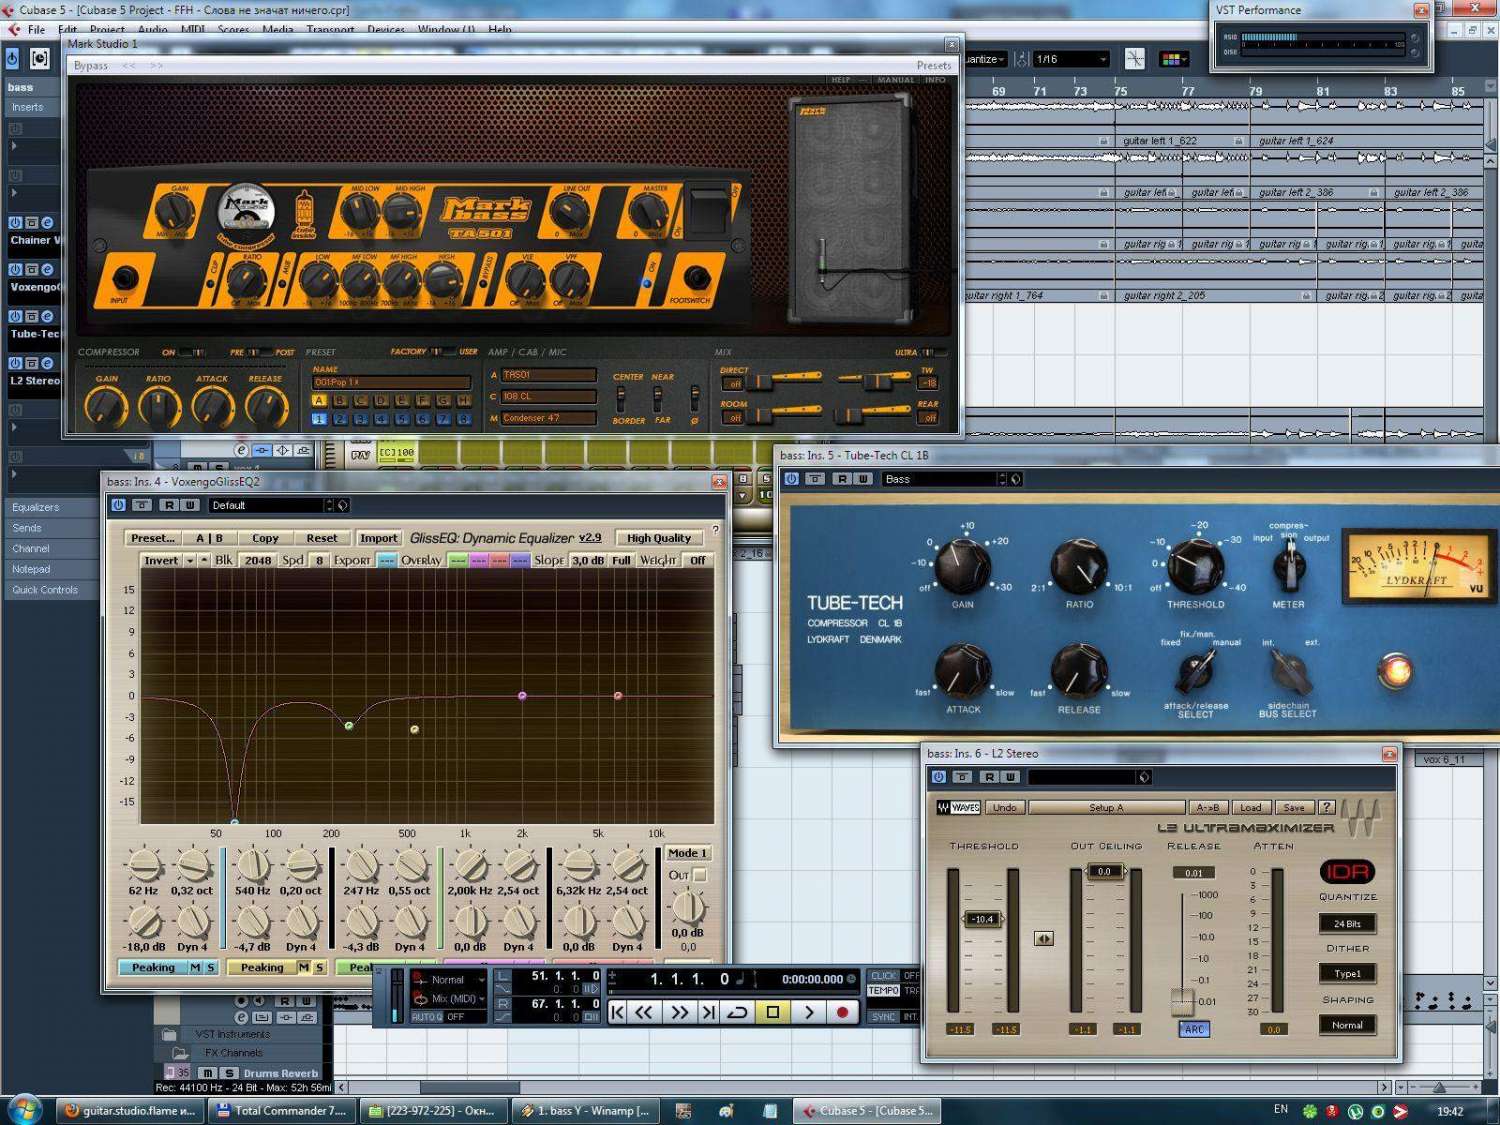Open the Dither Type1 selector in L2

[x=1346, y=973]
